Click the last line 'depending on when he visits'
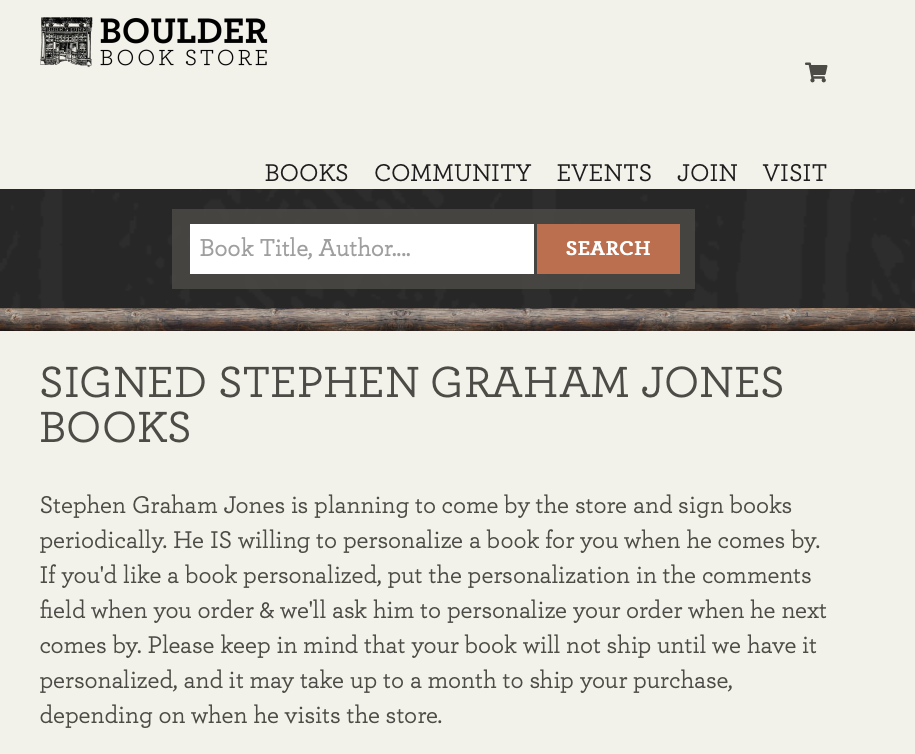915x754 pixels. (240, 716)
